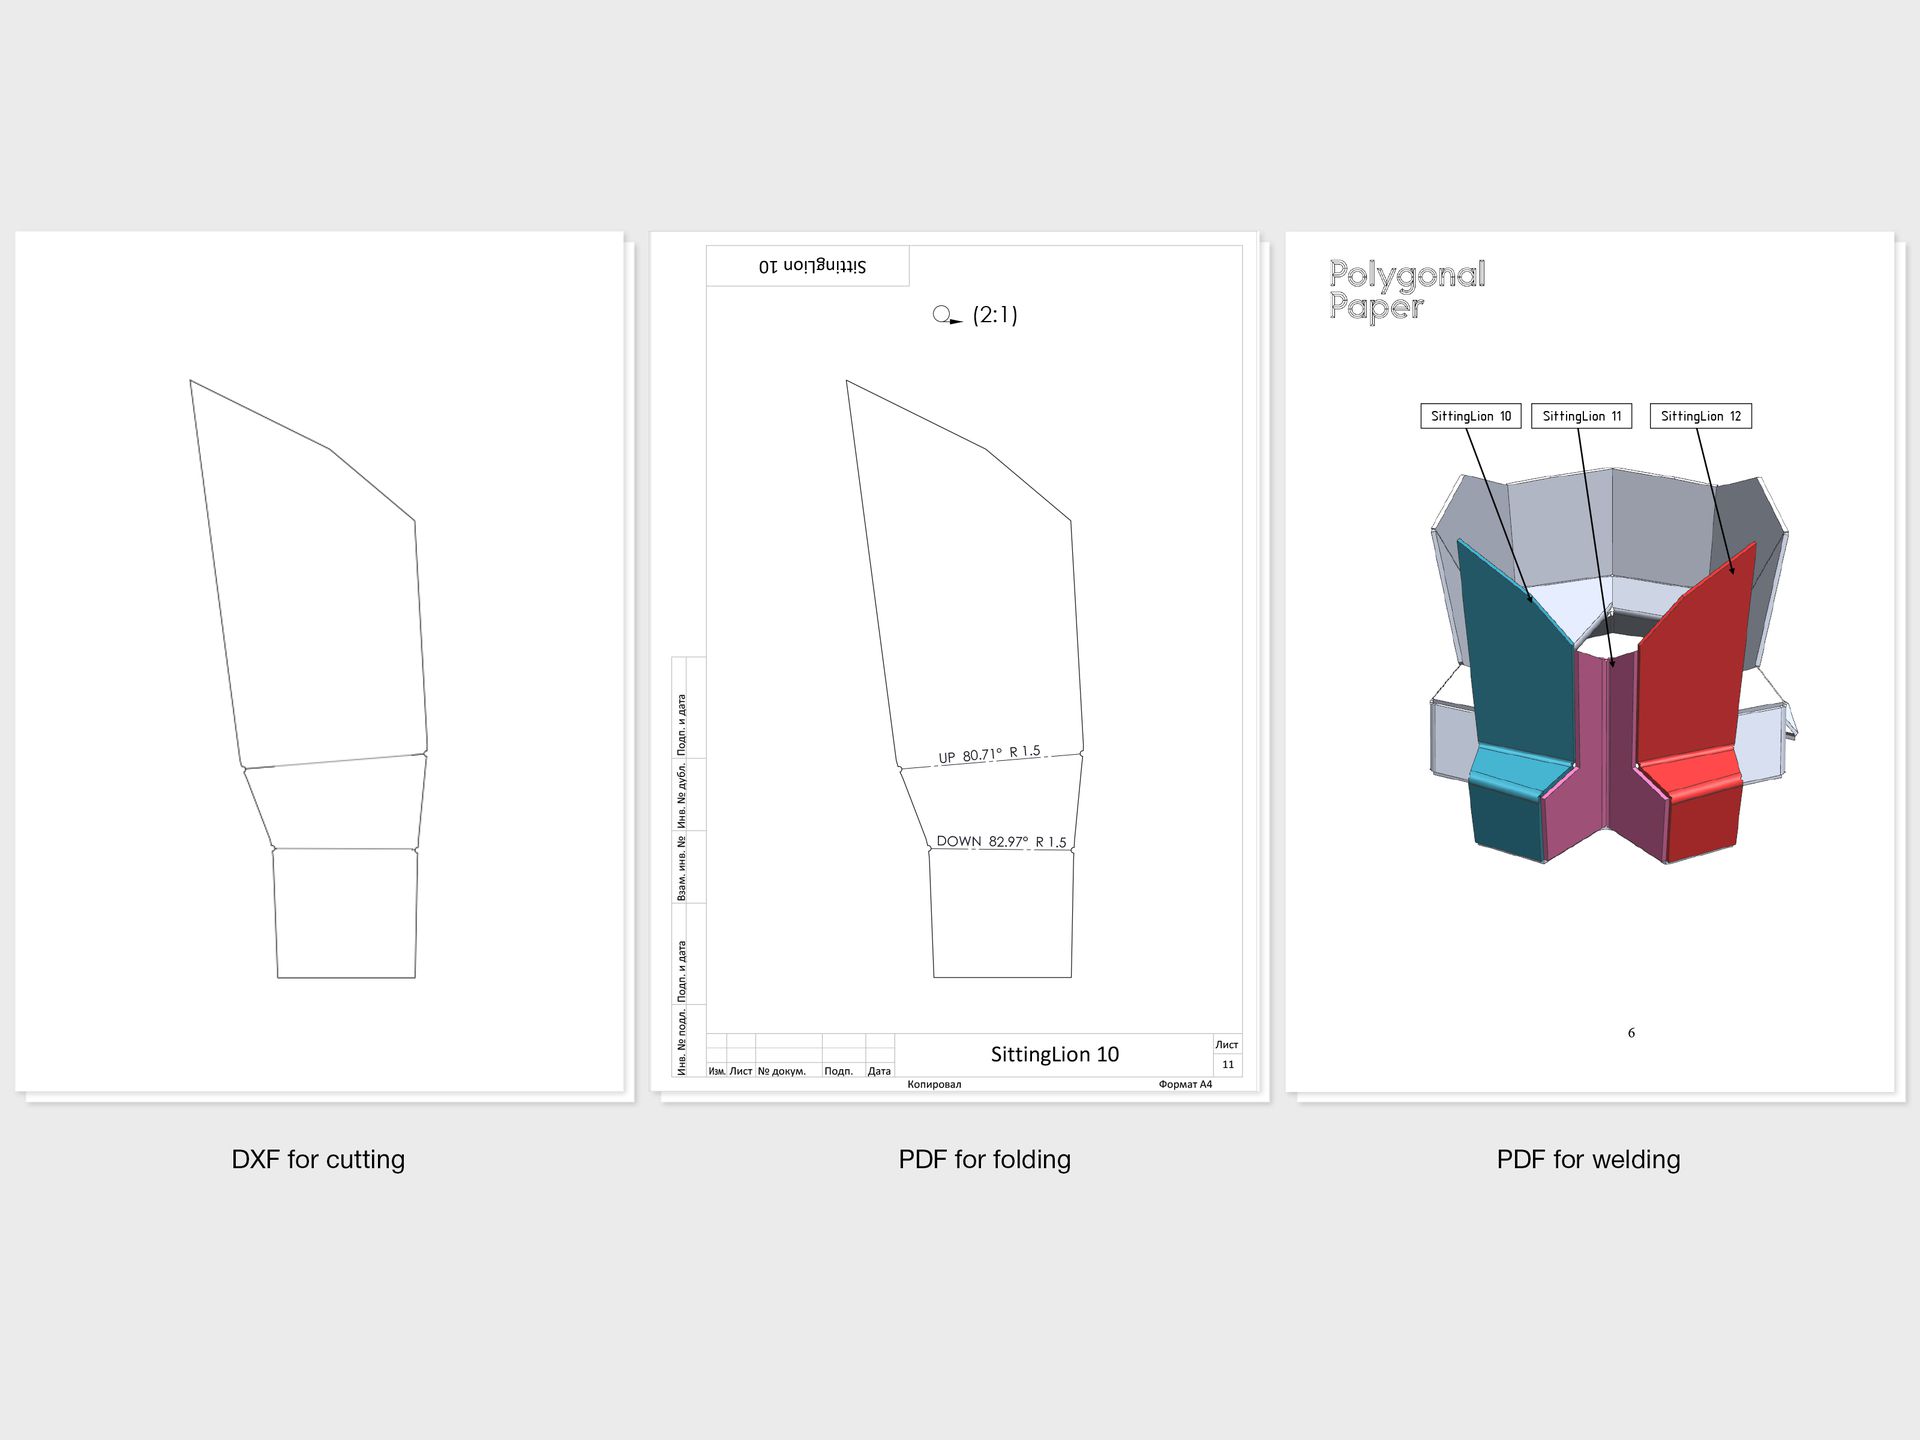Viewport: 1920px width, 1440px height.
Task: Click the PDF for folding caption
Action: pyautogui.click(x=984, y=1159)
